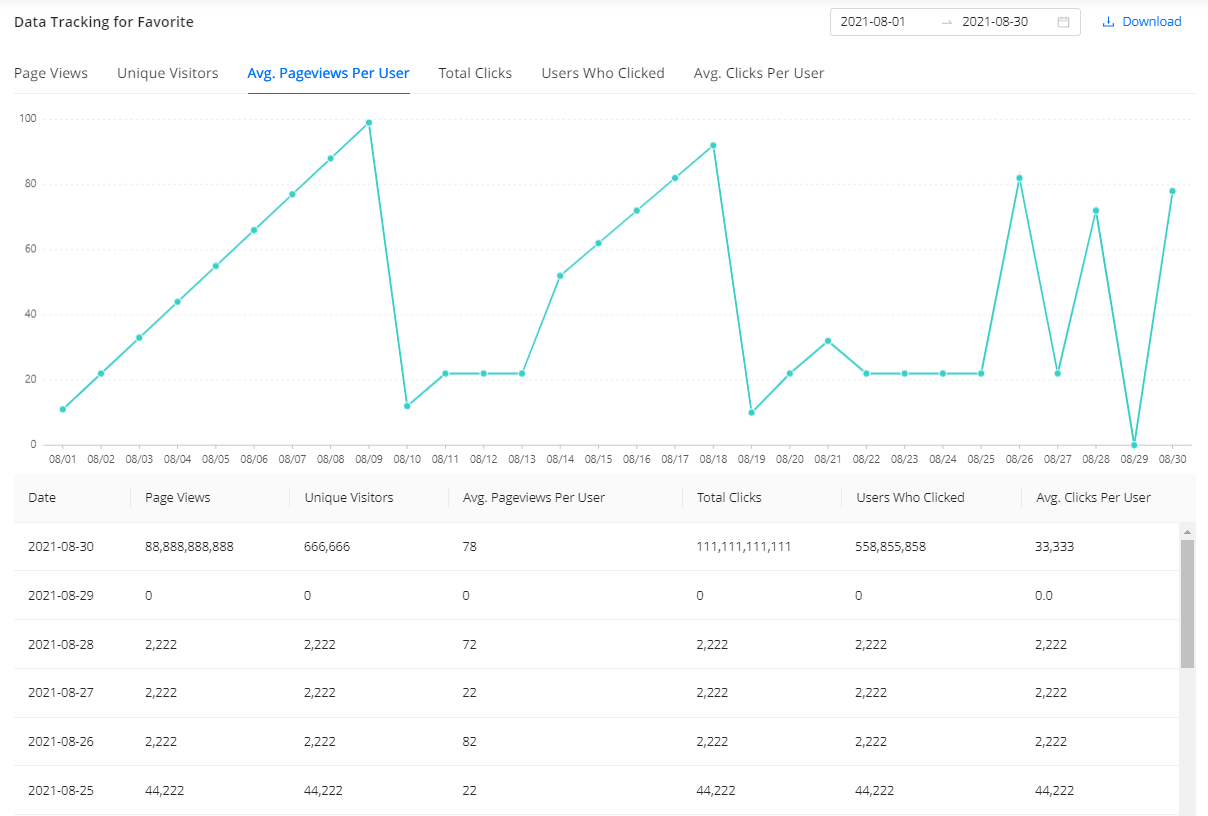
Task: Switch to the Total Clicks tab
Action: (475, 73)
